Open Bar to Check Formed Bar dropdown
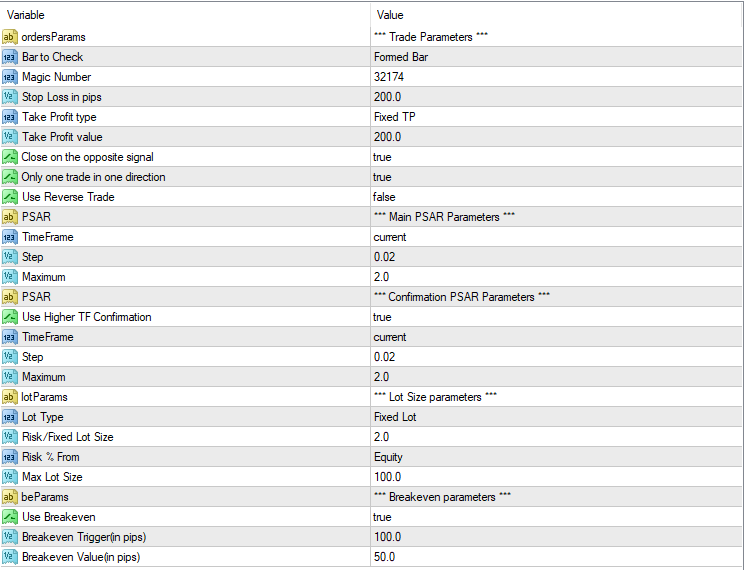Viewport: 747px width, 570px height. [556, 57]
